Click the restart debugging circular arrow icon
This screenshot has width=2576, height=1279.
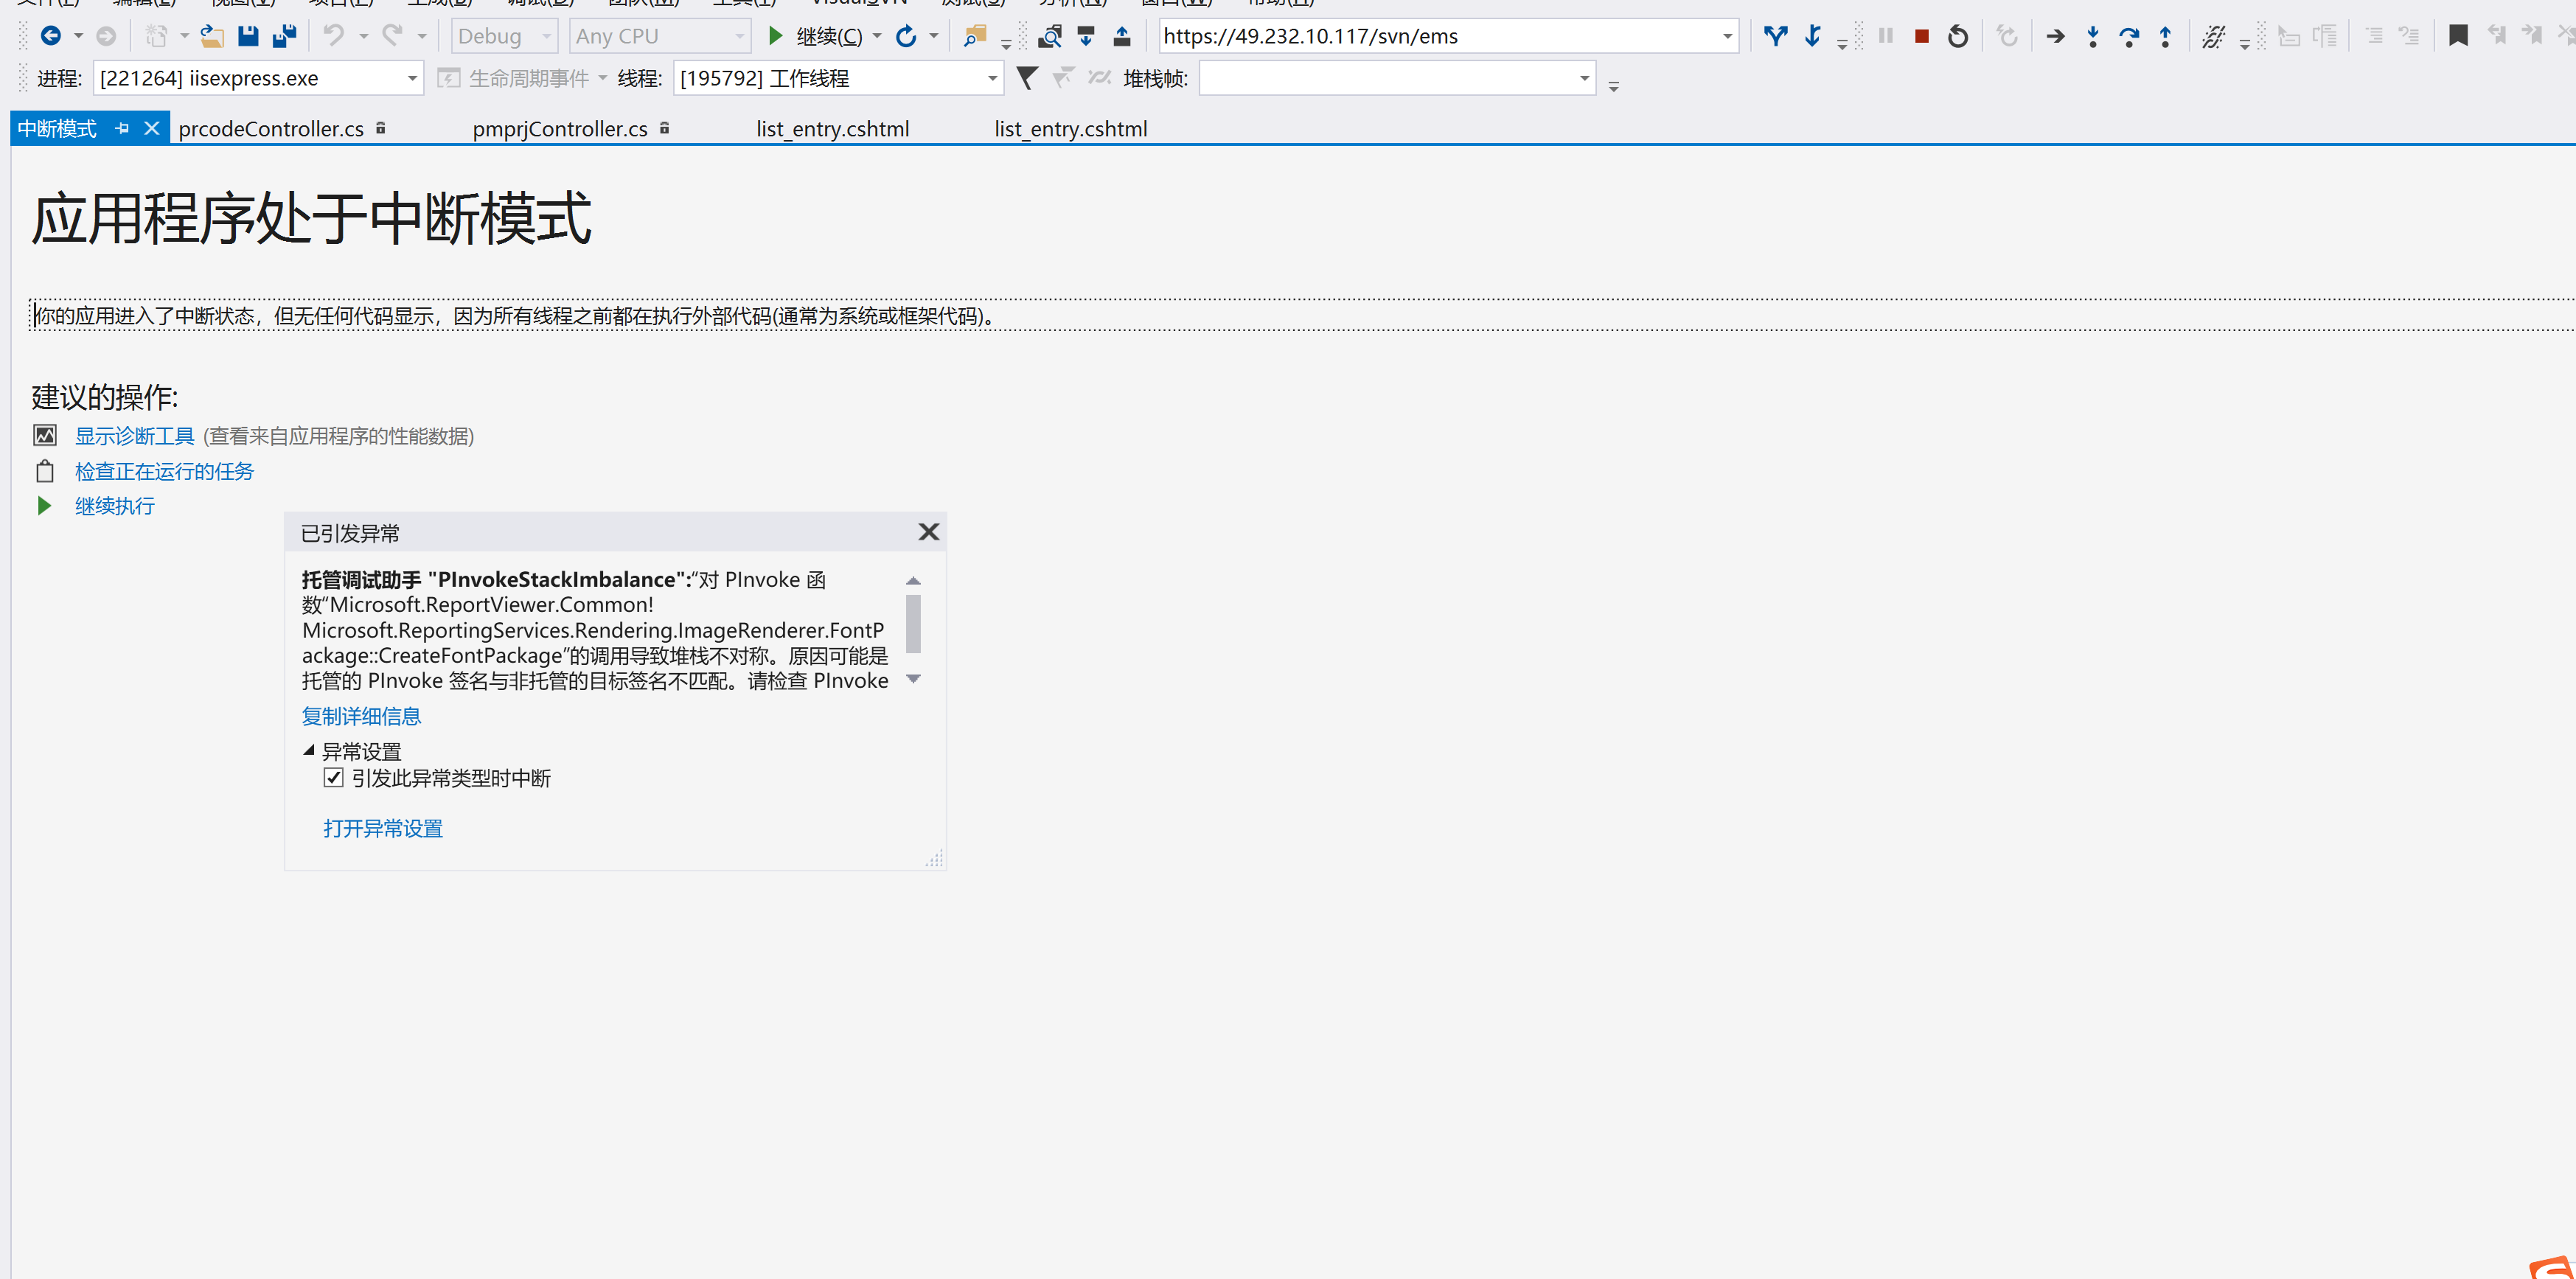pos(1957,37)
